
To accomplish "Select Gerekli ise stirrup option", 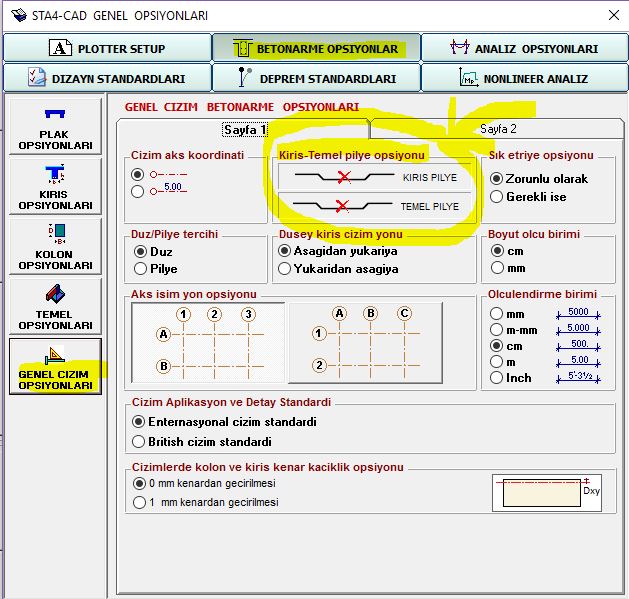I will coord(497,197).
